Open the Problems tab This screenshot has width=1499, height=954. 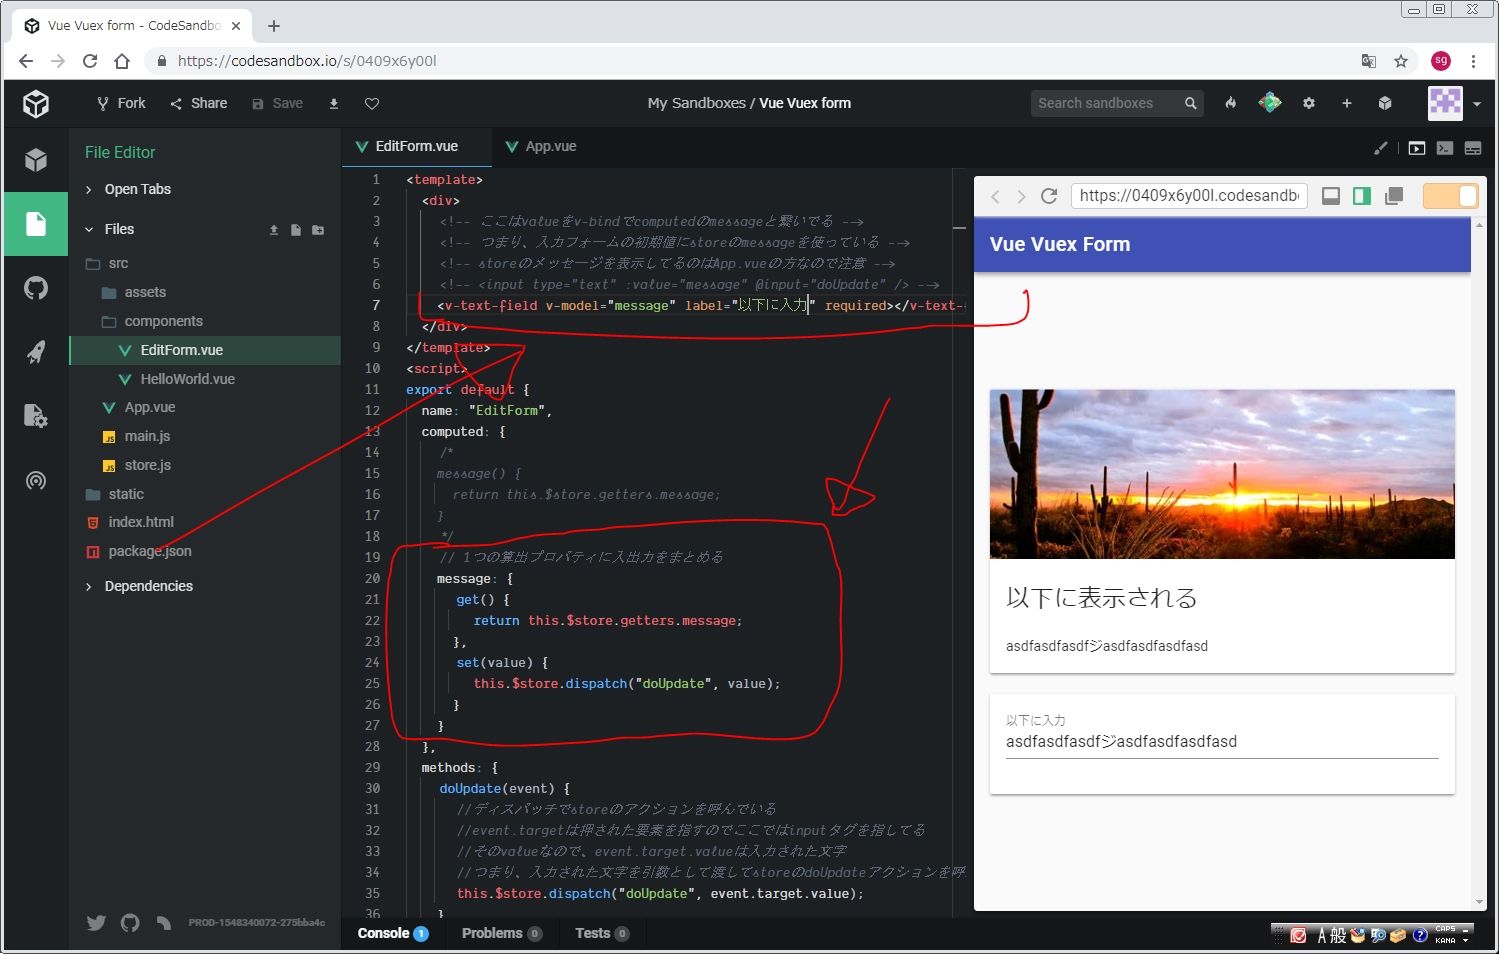[492, 933]
